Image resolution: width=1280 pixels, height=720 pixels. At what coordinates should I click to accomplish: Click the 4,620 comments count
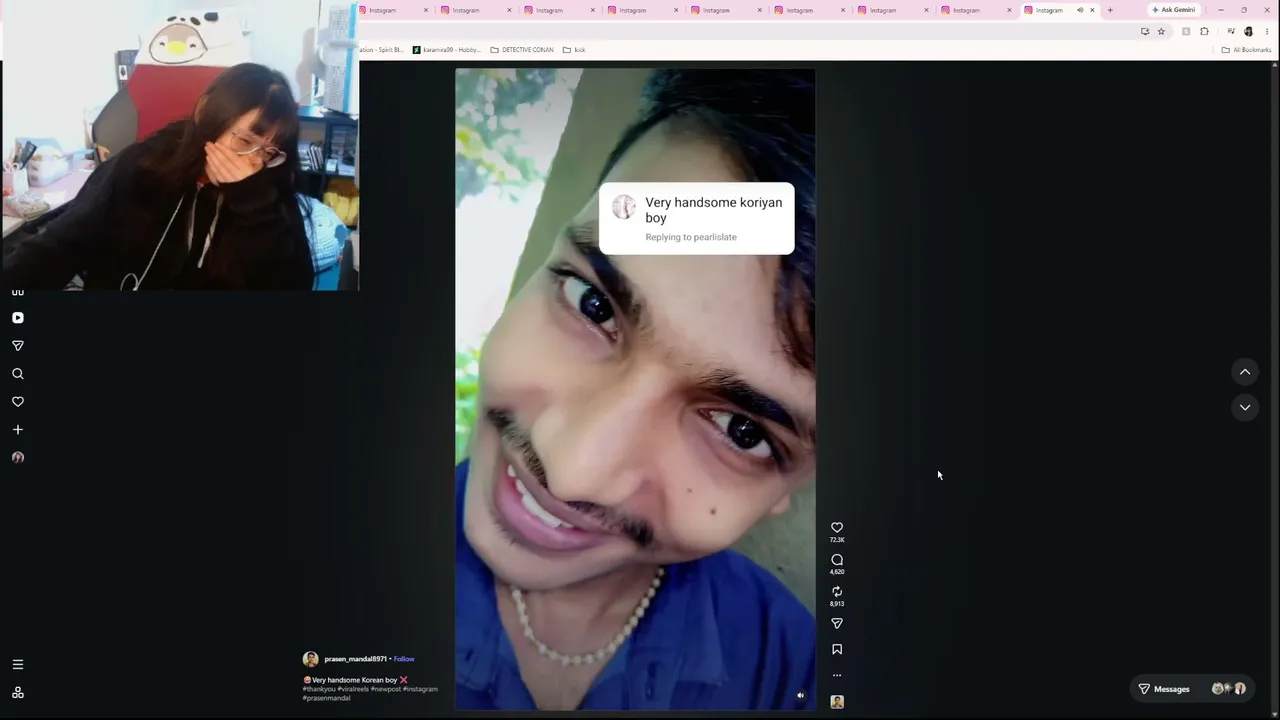pyautogui.click(x=837, y=572)
